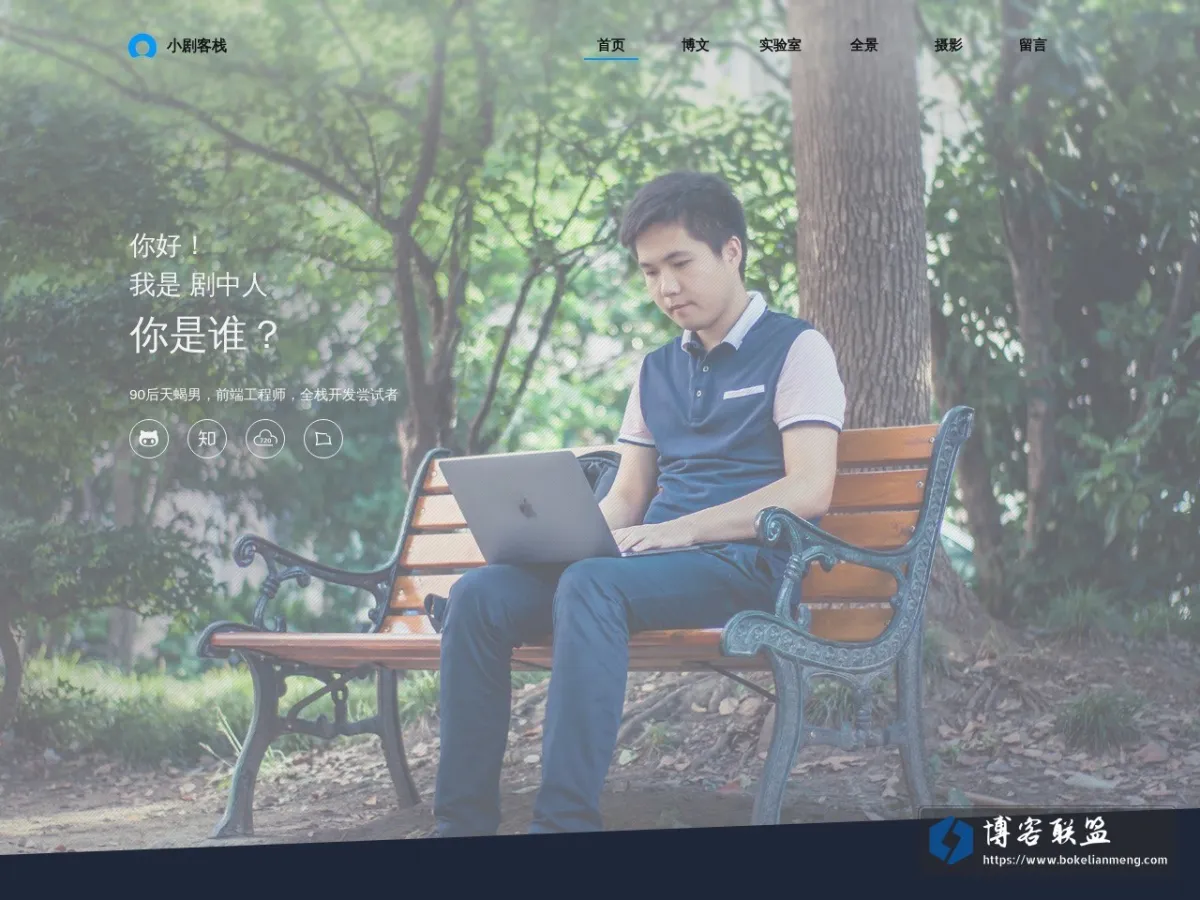Image resolution: width=1200 pixels, height=900 pixels.
Task: Click the 我是 剧中人 text
Action: [x=198, y=285]
